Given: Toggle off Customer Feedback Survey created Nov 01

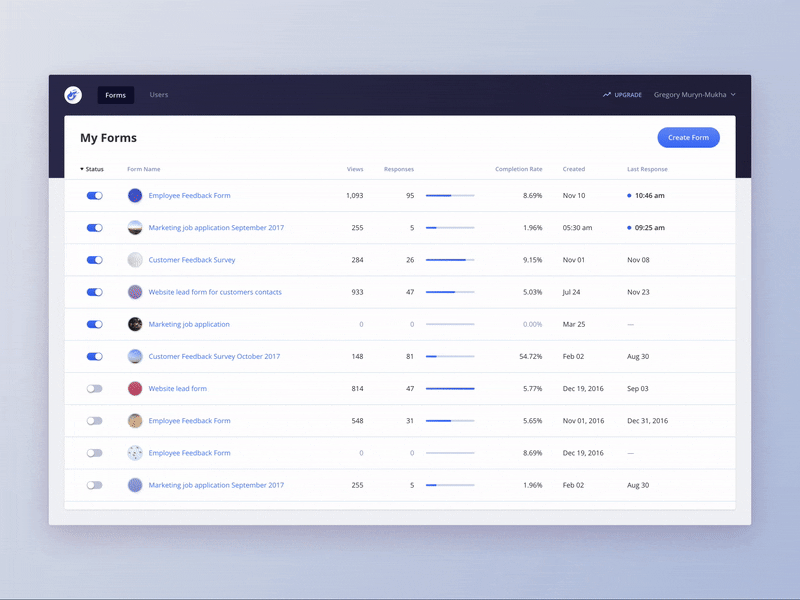Looking at the screenshot, I should point(94,260).
